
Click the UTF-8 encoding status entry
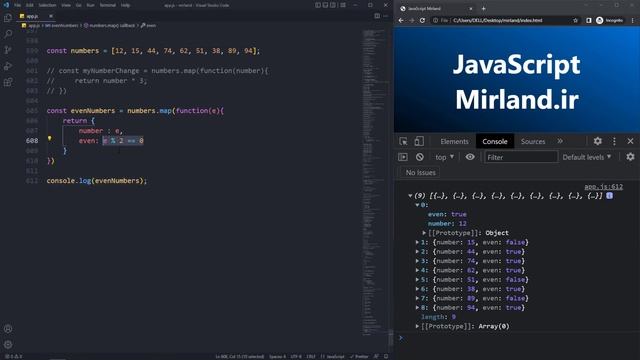[296, 356]
